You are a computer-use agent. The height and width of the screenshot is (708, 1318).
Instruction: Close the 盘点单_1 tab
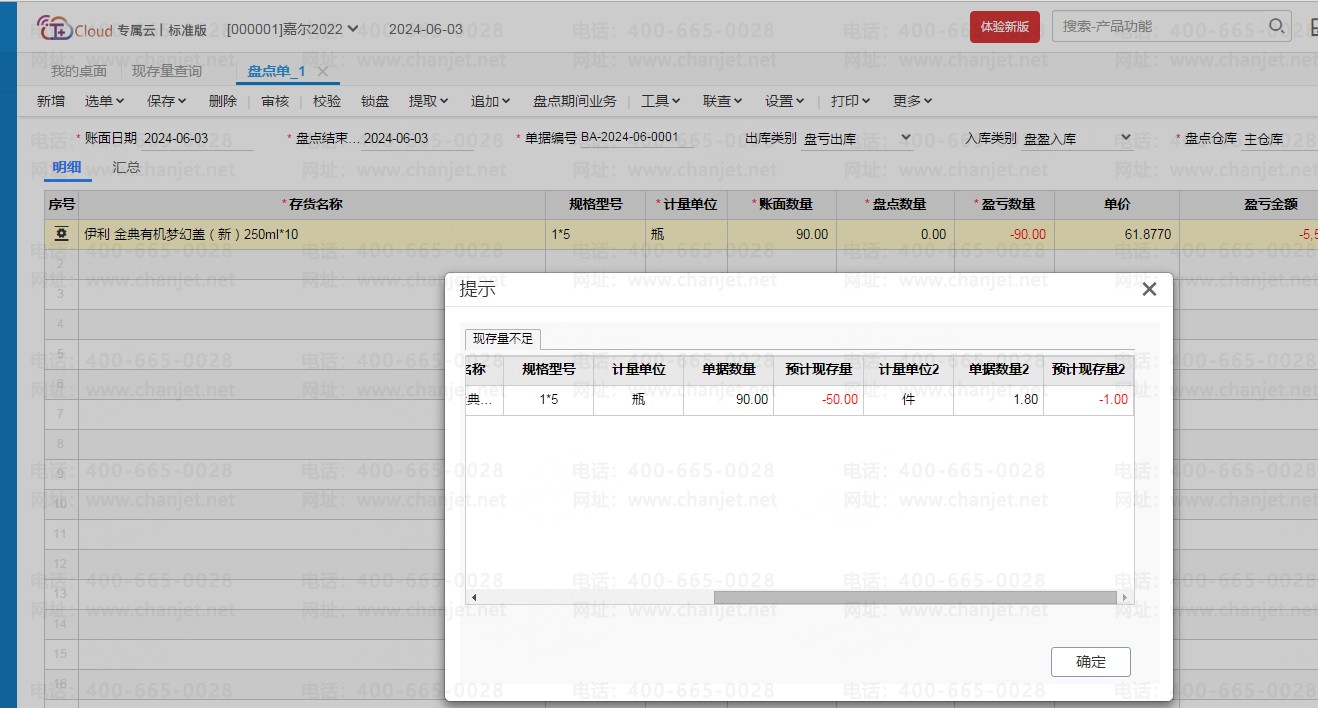[323, 71]
